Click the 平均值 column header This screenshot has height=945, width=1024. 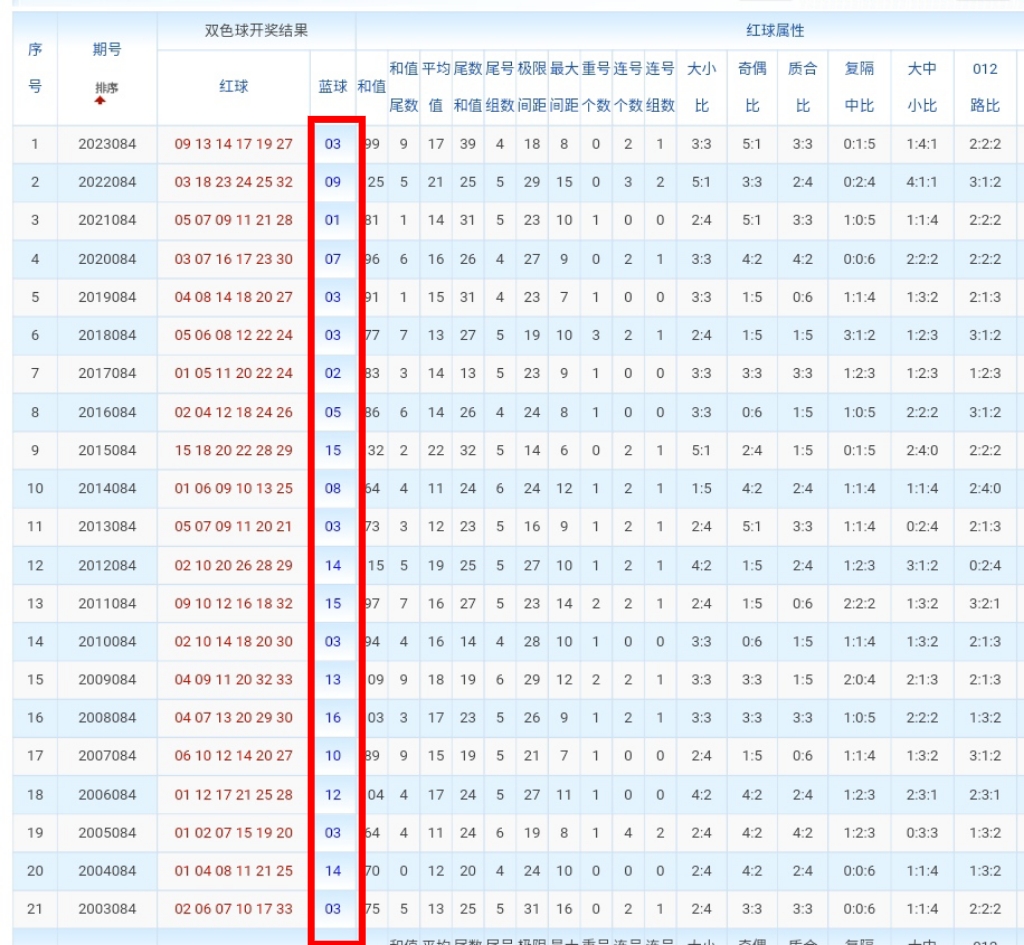click(x=436, y=87)
